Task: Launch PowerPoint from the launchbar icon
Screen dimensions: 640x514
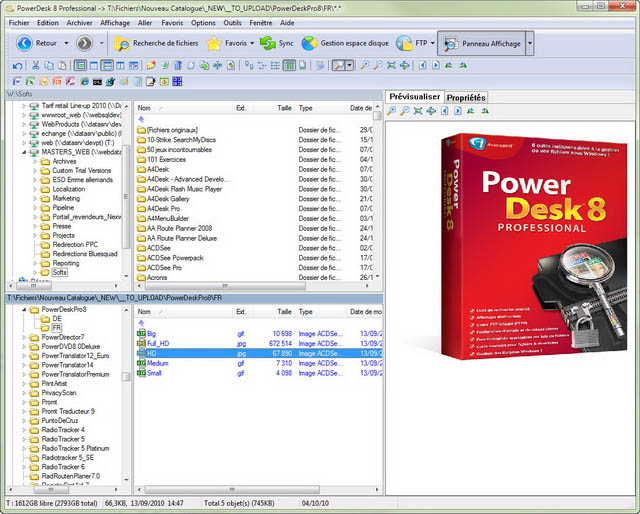Action: click(57, 82)
